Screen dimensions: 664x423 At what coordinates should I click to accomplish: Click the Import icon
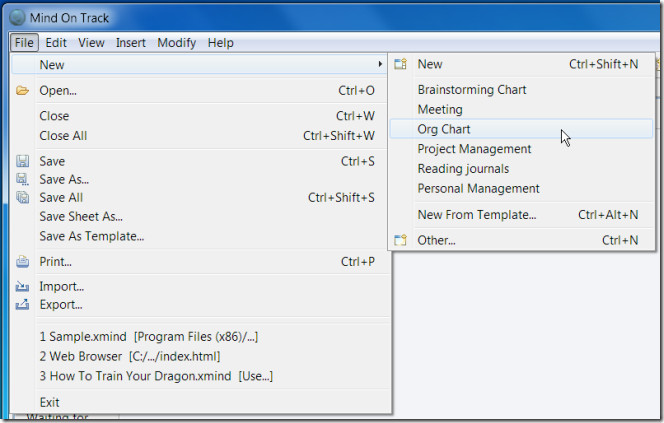coord(22,287)
